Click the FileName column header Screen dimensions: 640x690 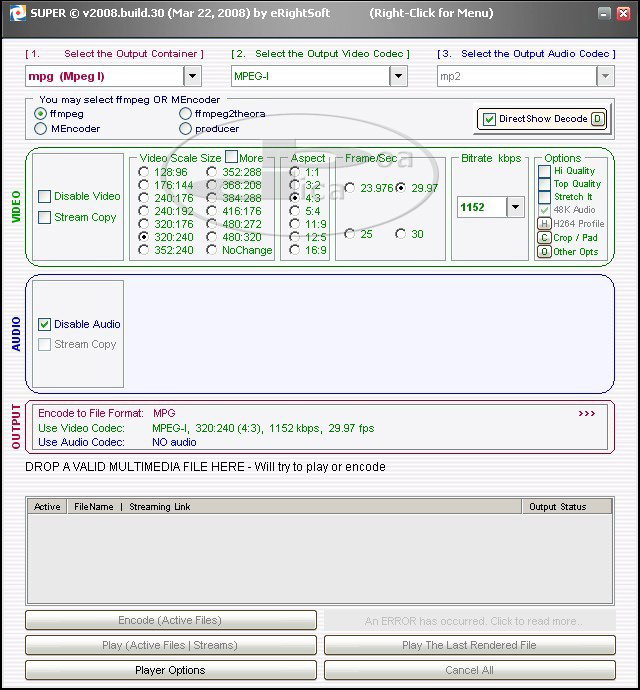tap(94, 507)
